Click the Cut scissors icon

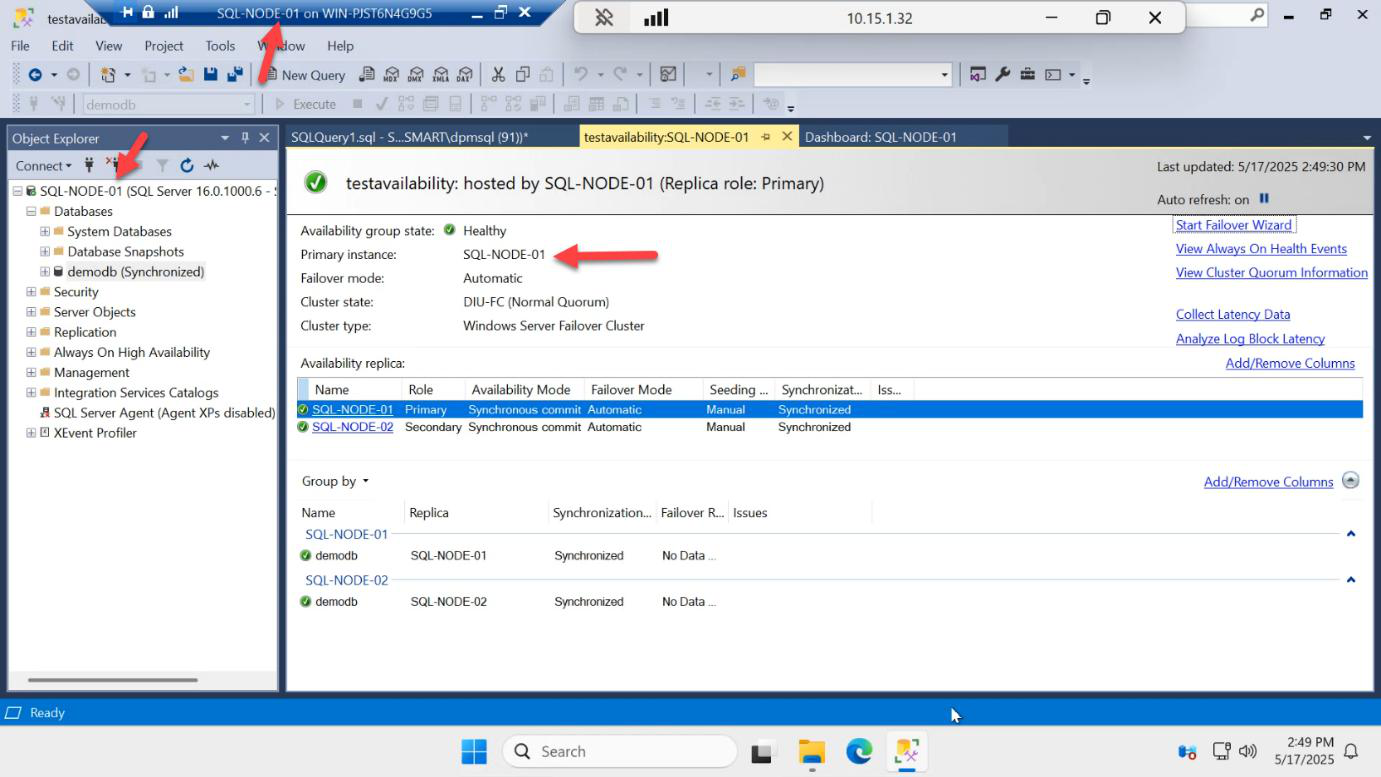[x=498, y=75]
